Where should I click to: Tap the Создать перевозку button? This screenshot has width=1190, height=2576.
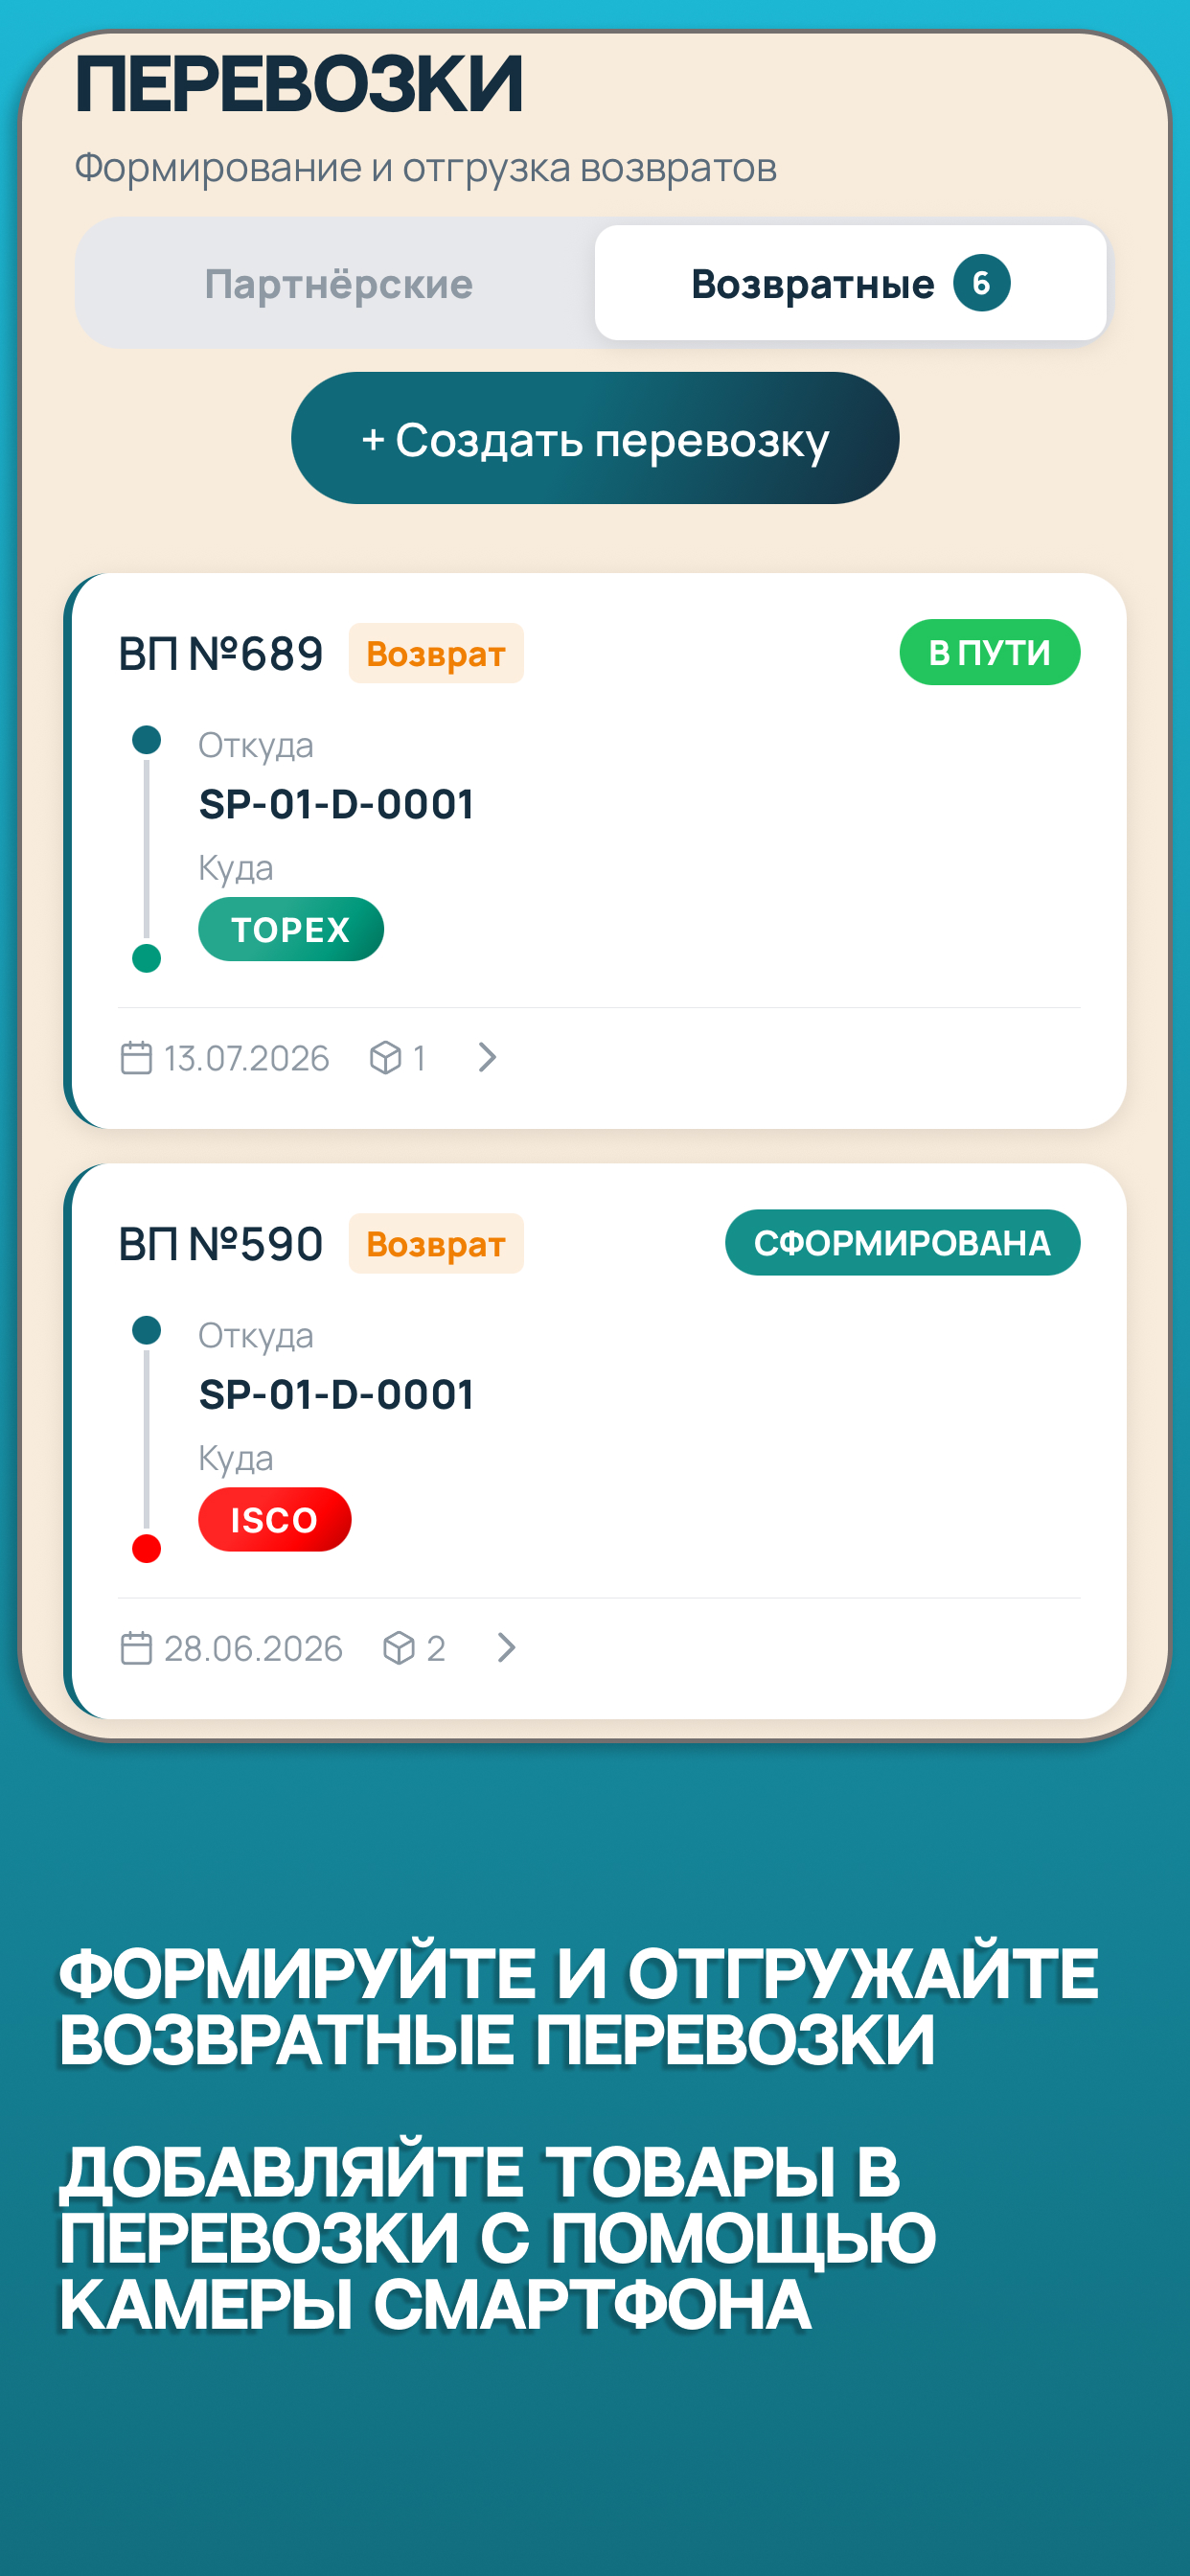click(595, 439)
